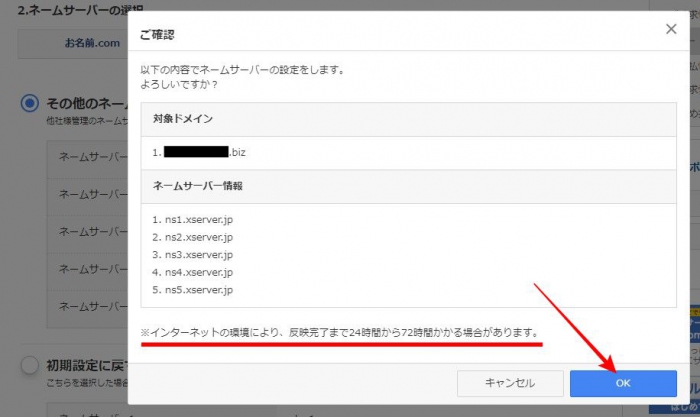
Task: Confirm nameserver settings with OK button
Action: coord(623,383)
